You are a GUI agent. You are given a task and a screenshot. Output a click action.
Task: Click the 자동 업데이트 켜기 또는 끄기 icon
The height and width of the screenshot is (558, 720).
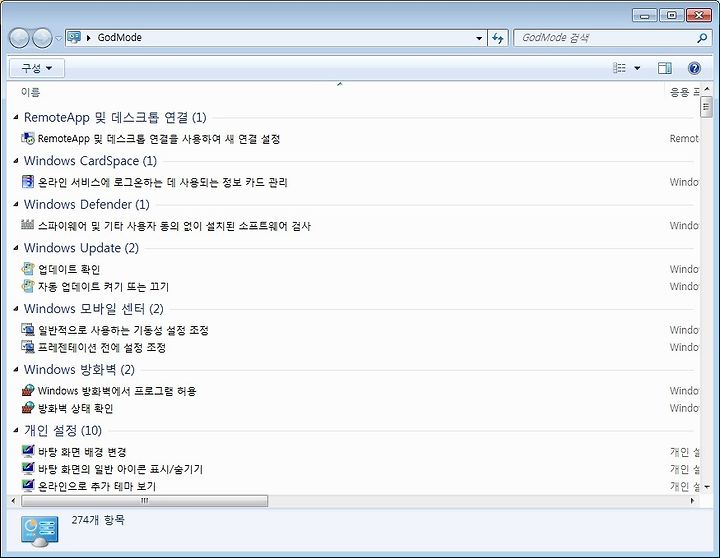28,286
